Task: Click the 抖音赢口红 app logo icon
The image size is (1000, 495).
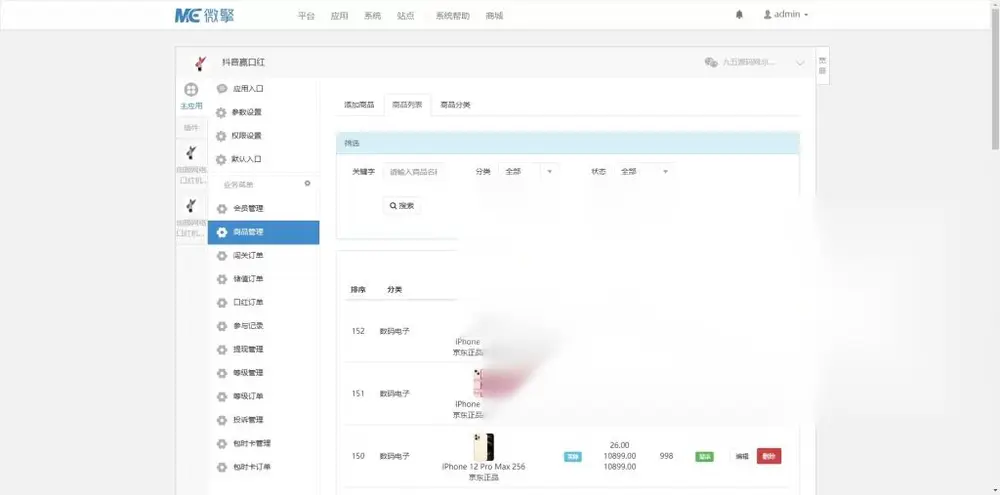Action: [x=200, y=63]
